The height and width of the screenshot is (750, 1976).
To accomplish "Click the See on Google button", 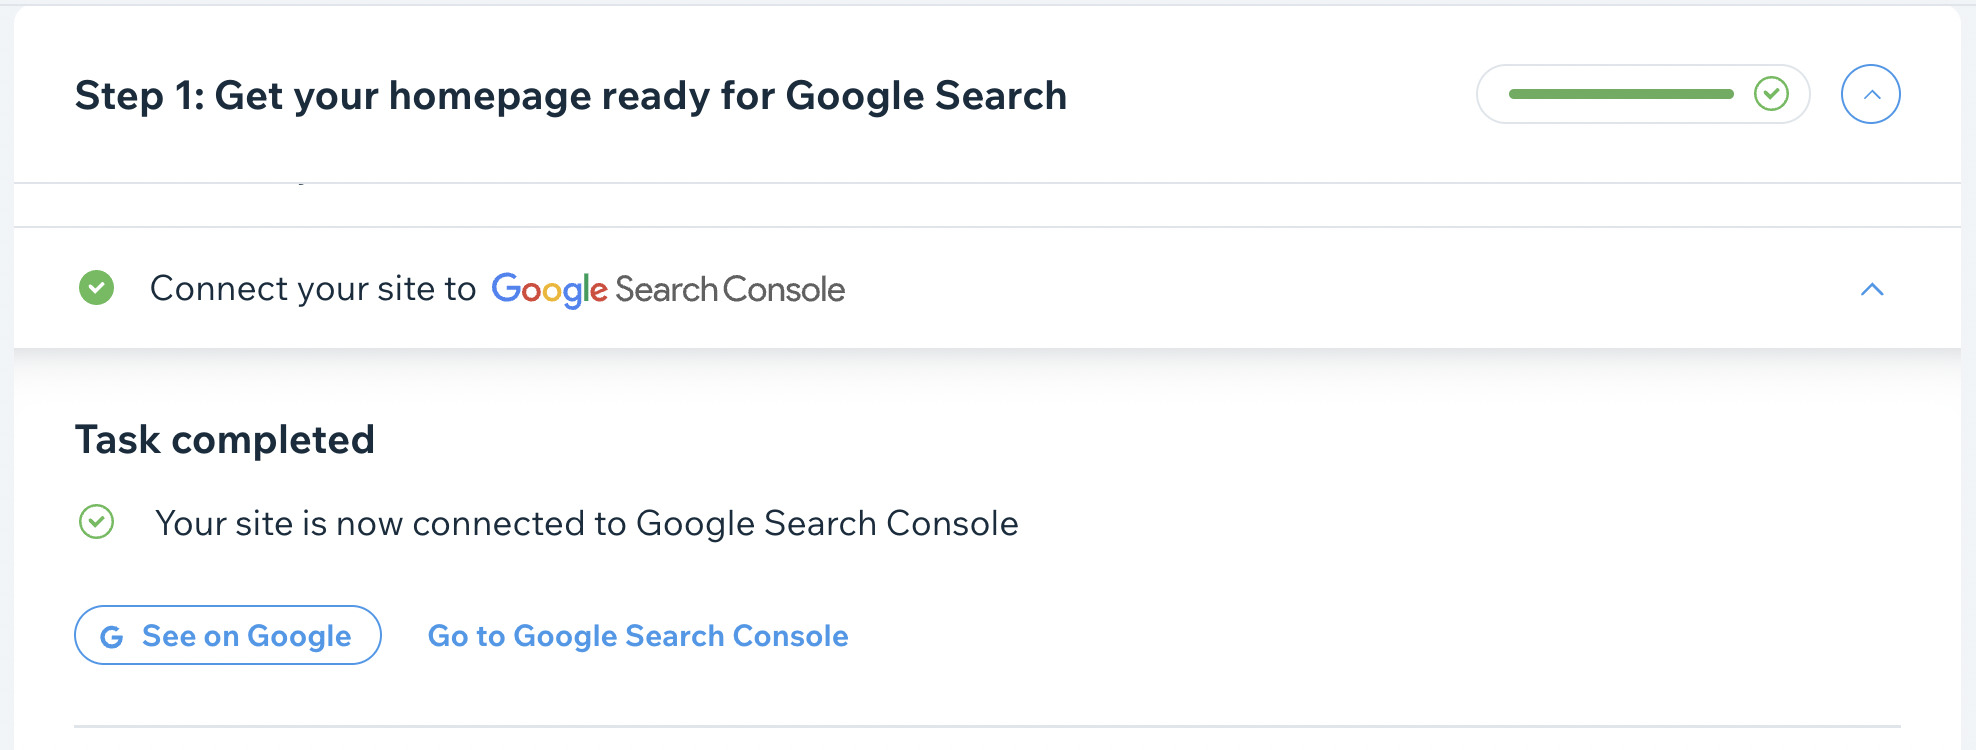I will 227,635.
